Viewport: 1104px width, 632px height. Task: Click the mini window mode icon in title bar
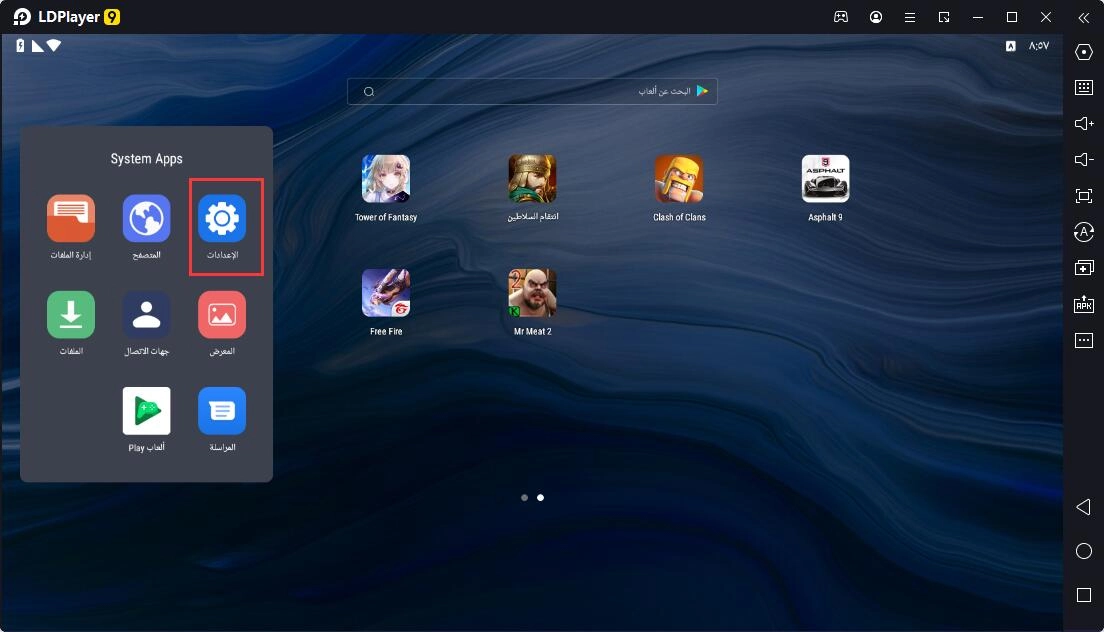point(944,17)
